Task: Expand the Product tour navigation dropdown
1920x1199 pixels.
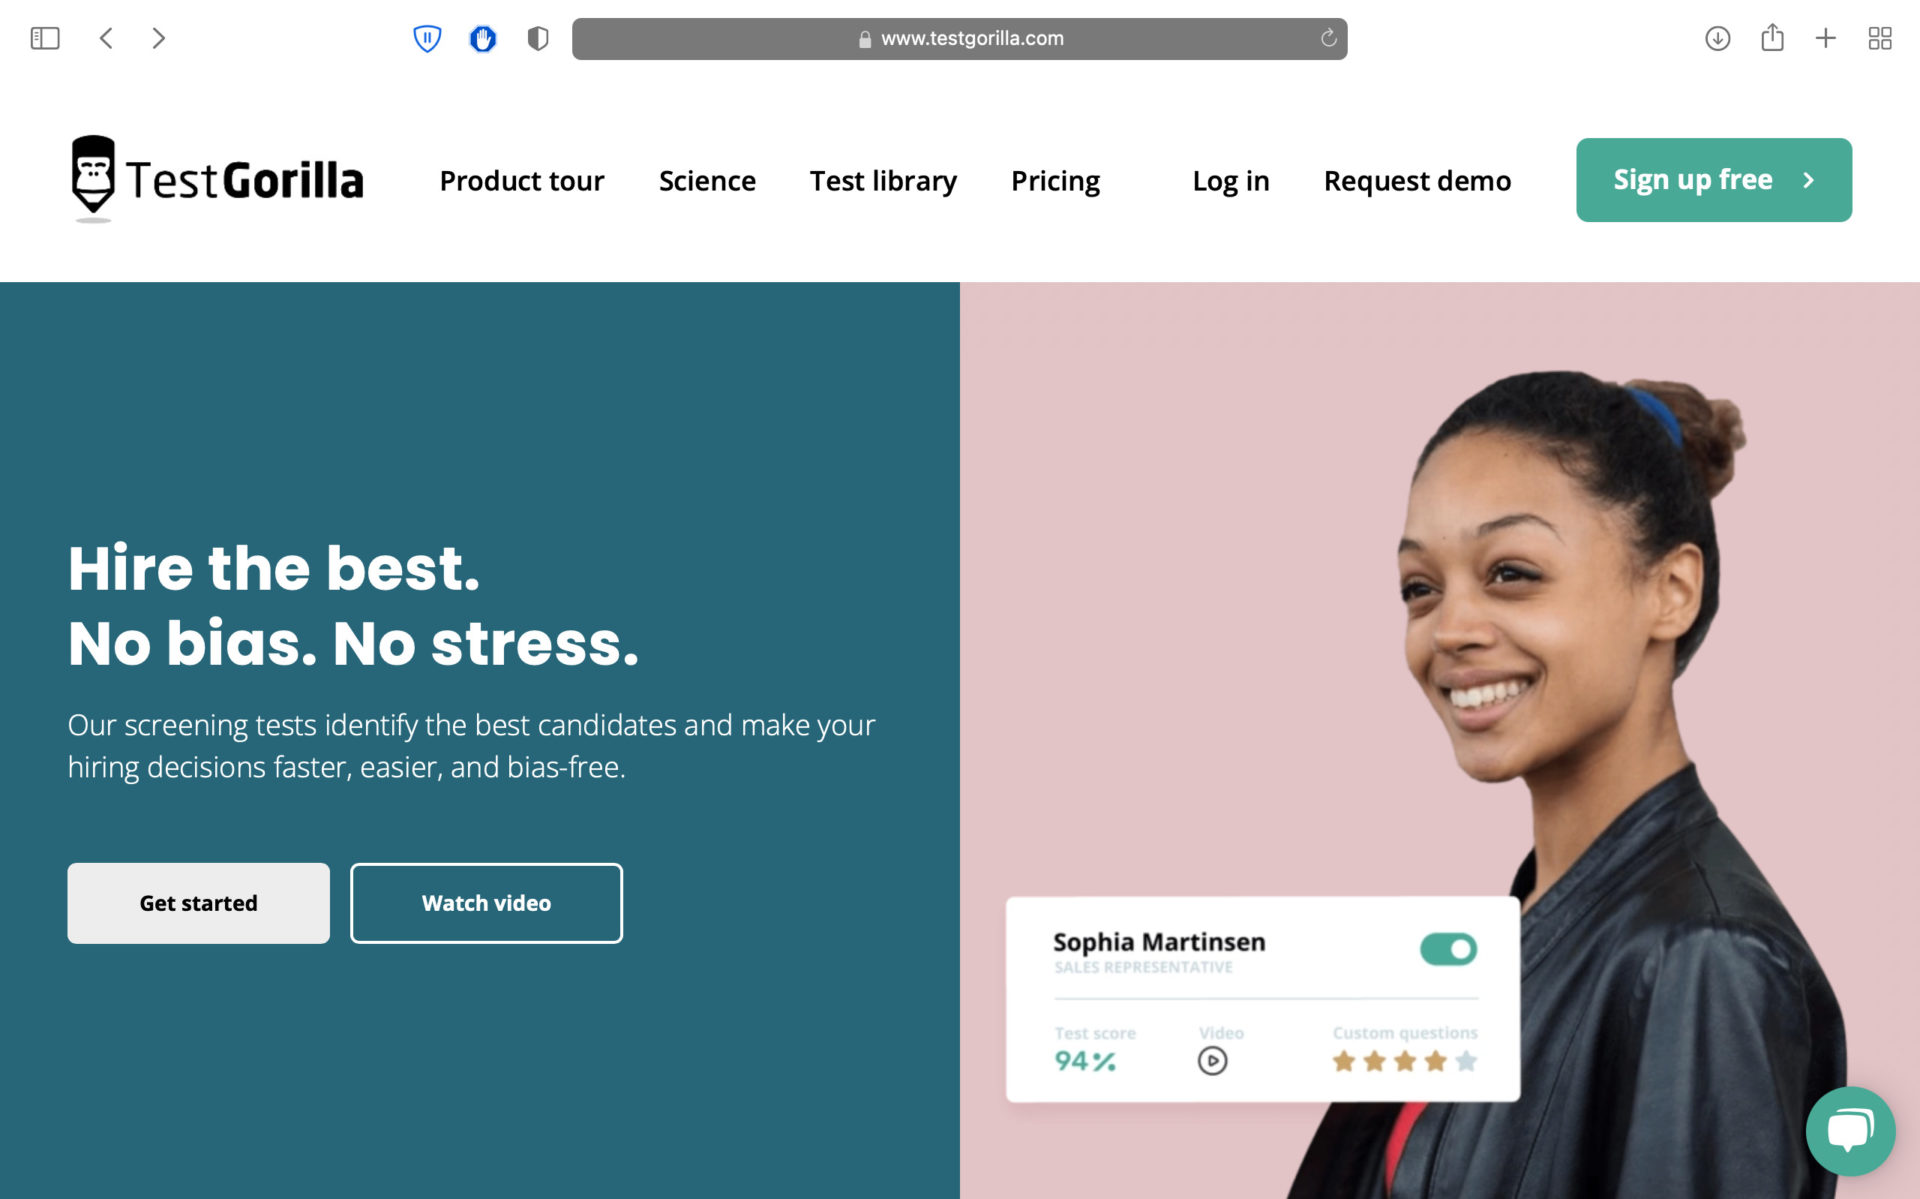Action: tap(521, 178)
